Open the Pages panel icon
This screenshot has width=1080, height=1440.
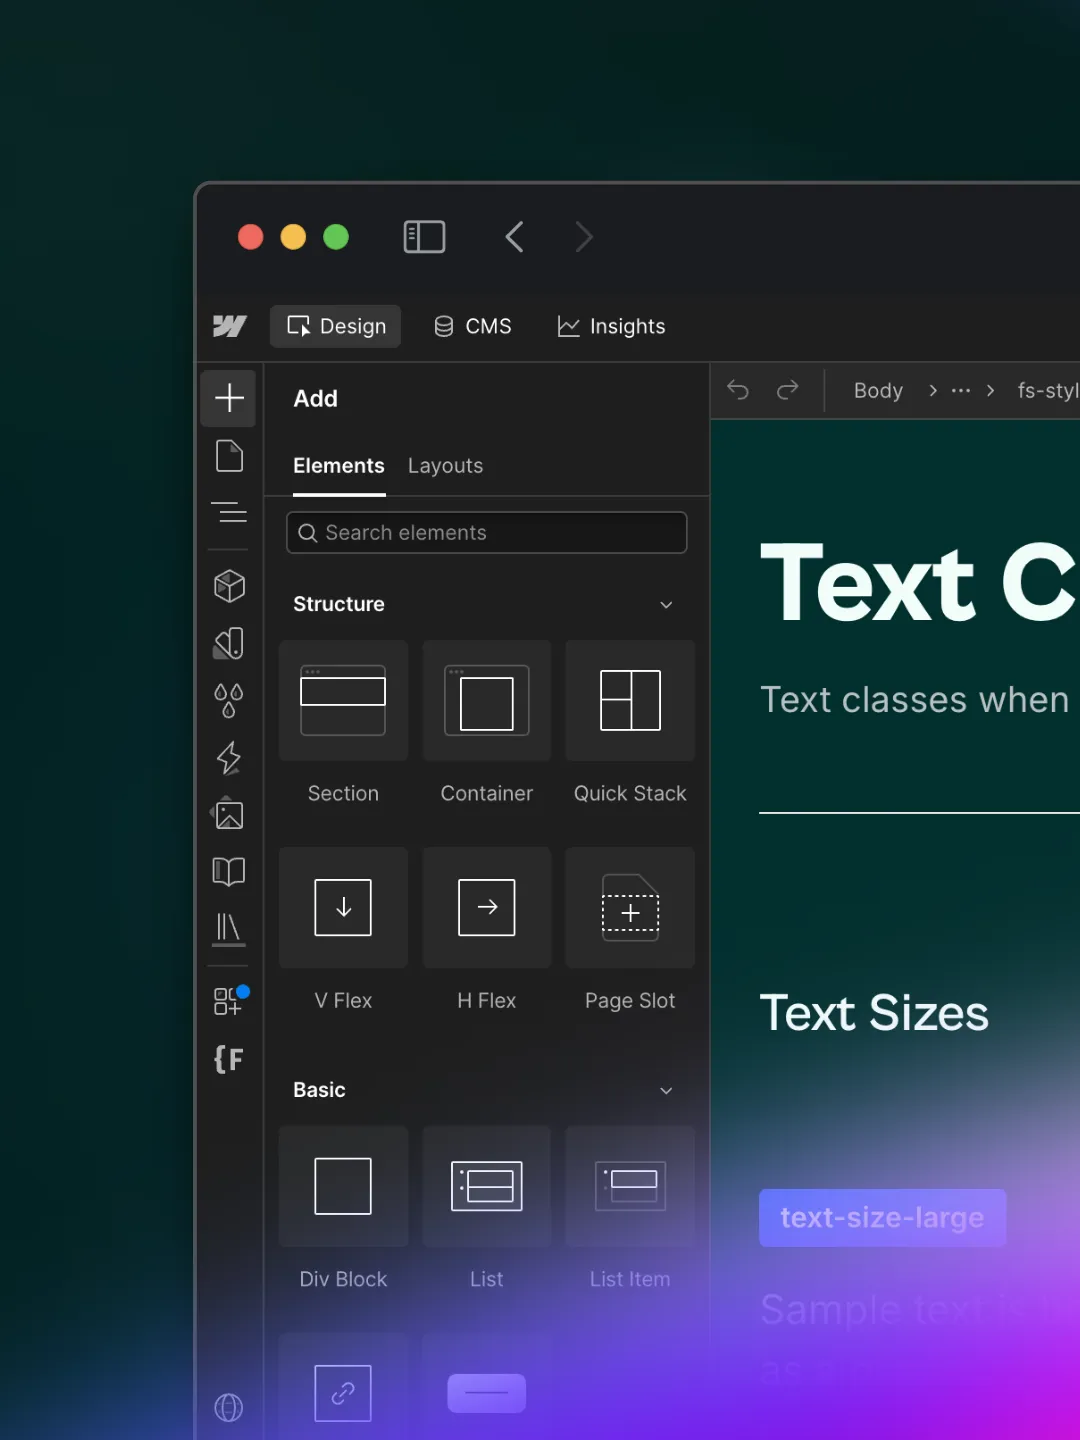(229, 456)
